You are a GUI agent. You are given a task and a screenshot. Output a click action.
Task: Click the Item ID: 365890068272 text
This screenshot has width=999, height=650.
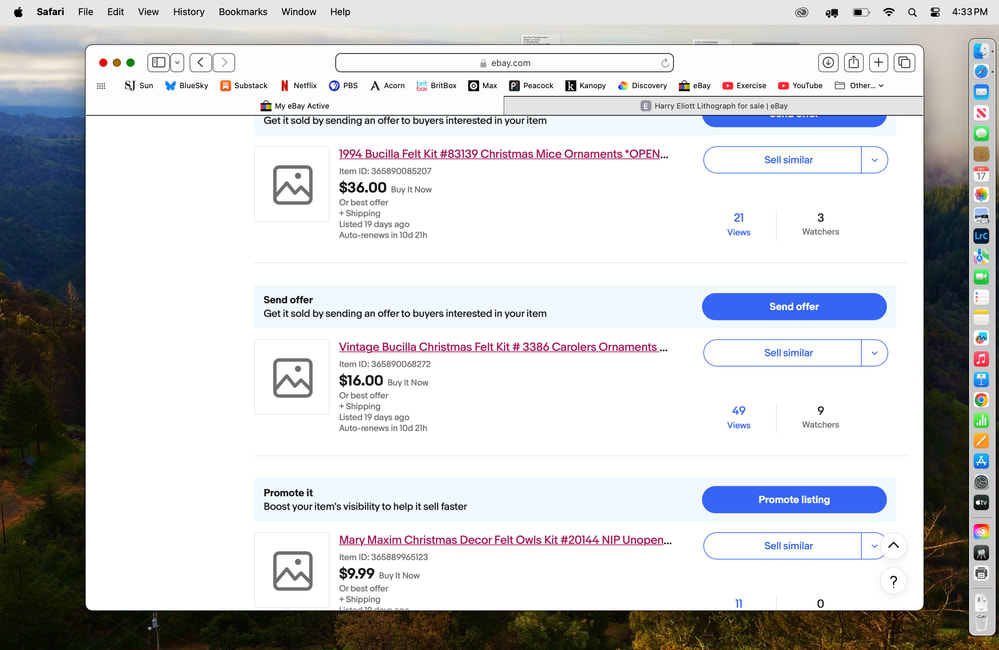click(x=385, y=364)
